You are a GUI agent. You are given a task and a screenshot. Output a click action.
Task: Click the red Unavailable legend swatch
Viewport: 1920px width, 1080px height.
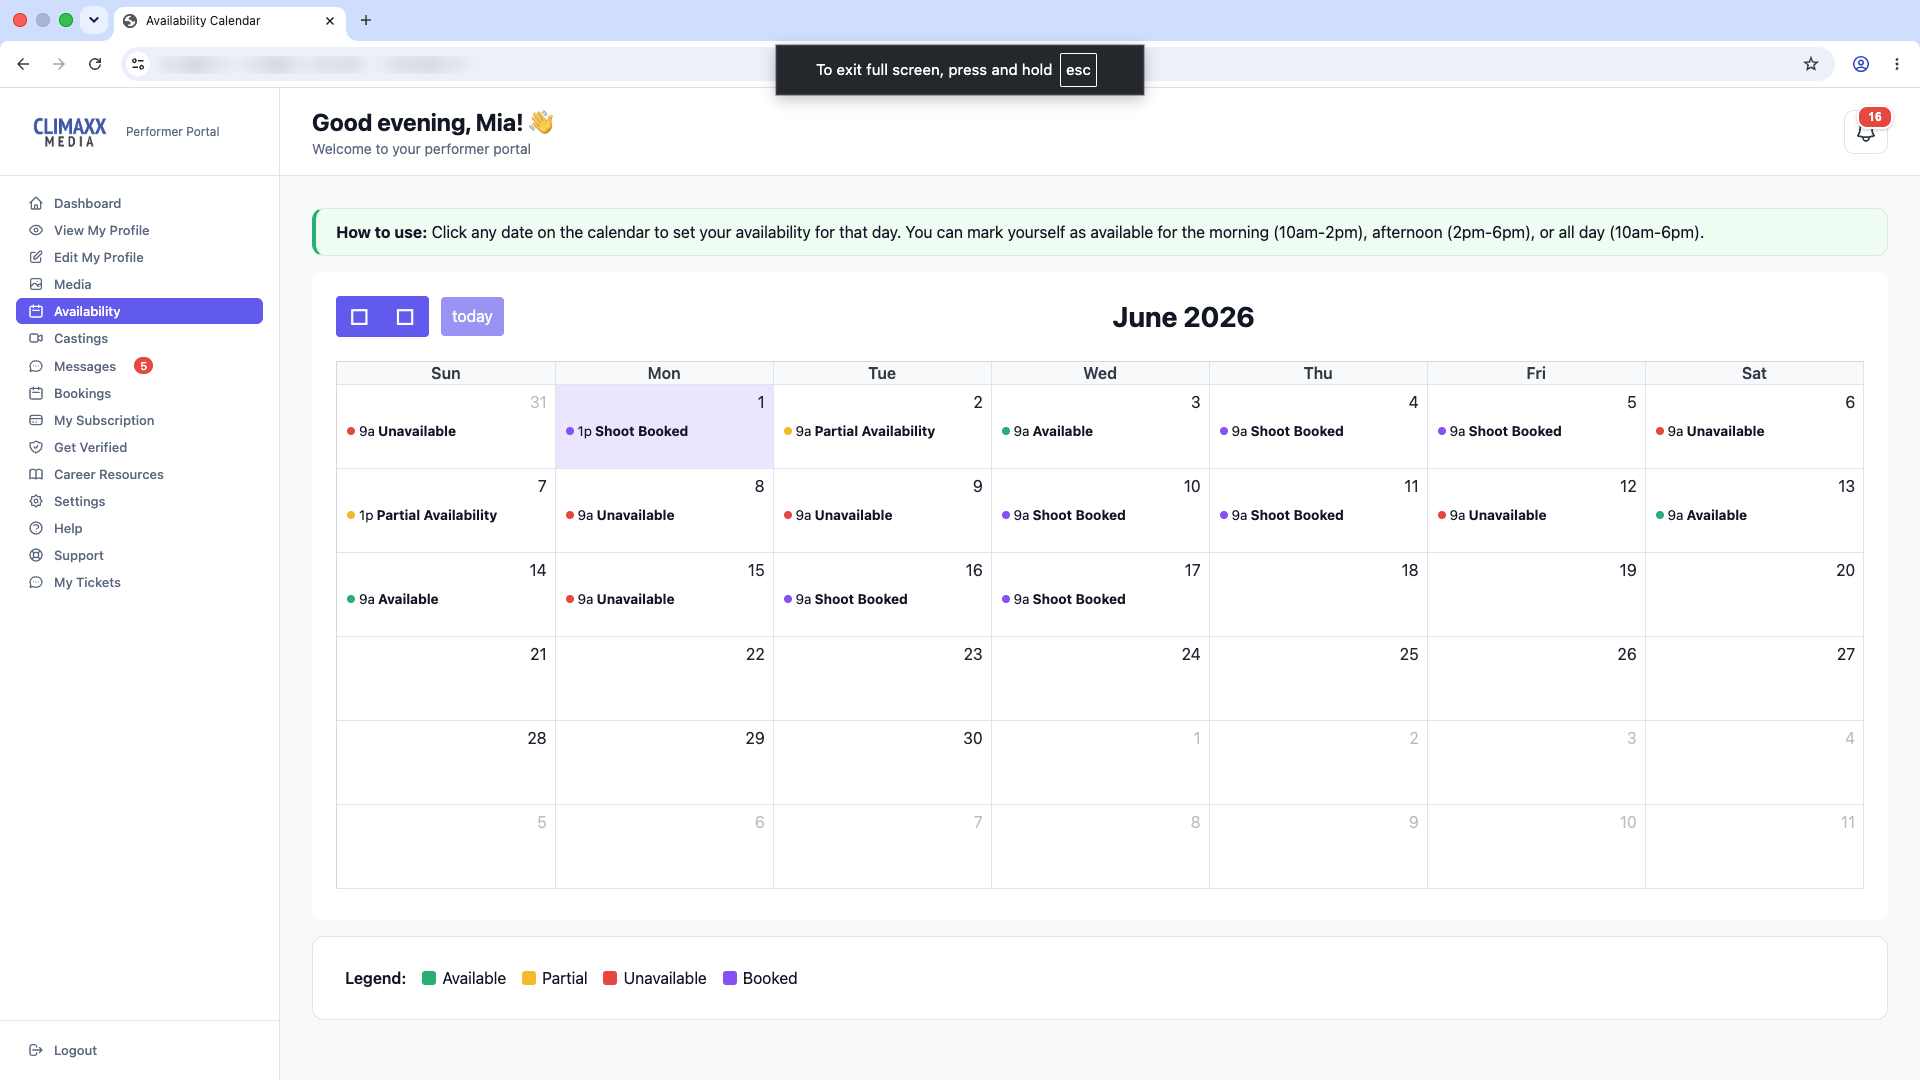[x=610, y=978]
